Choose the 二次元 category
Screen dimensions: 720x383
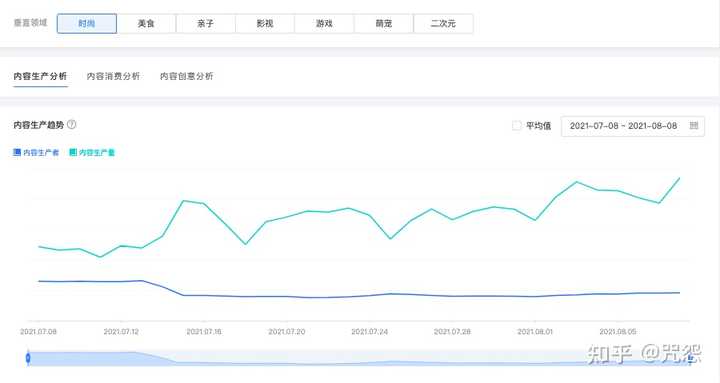tap(443, 23)
